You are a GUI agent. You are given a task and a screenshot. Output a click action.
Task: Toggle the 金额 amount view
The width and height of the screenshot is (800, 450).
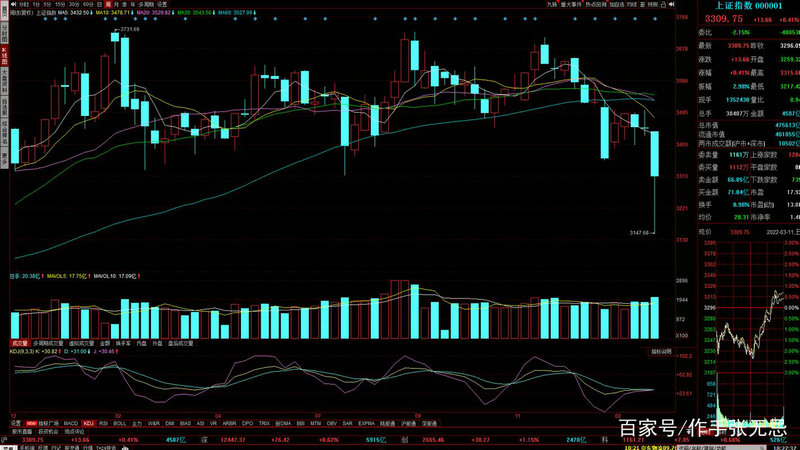click(105, 343)
